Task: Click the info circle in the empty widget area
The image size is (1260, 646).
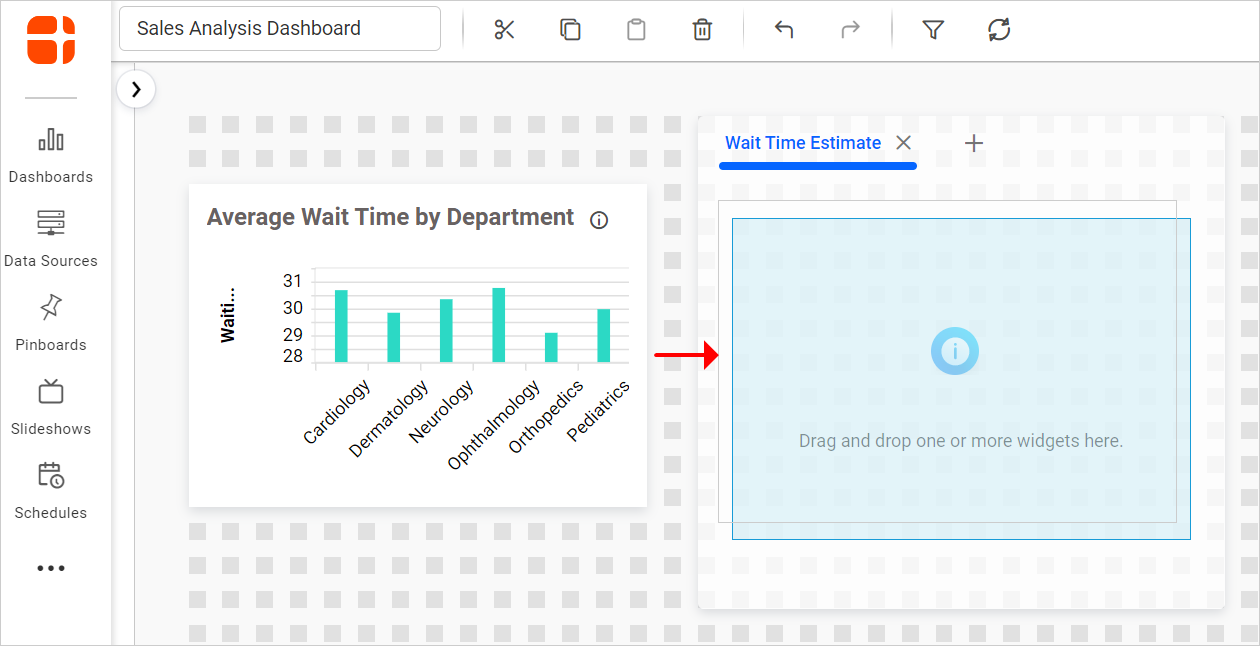Action: tap(954, 351)
